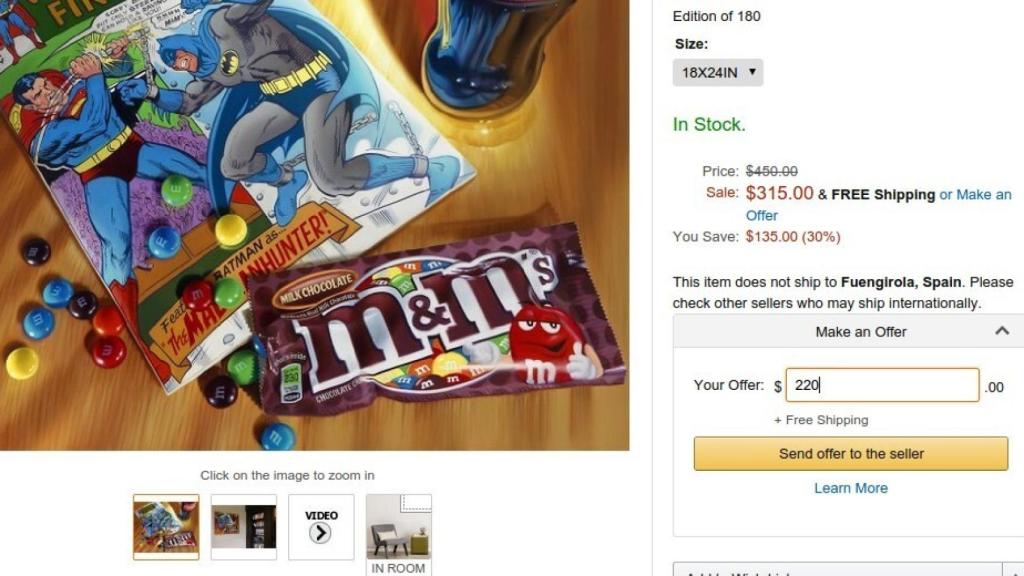Follow the 'or Make an Offer' link
Screen dimensions: 1024x576
click(878, 204)
